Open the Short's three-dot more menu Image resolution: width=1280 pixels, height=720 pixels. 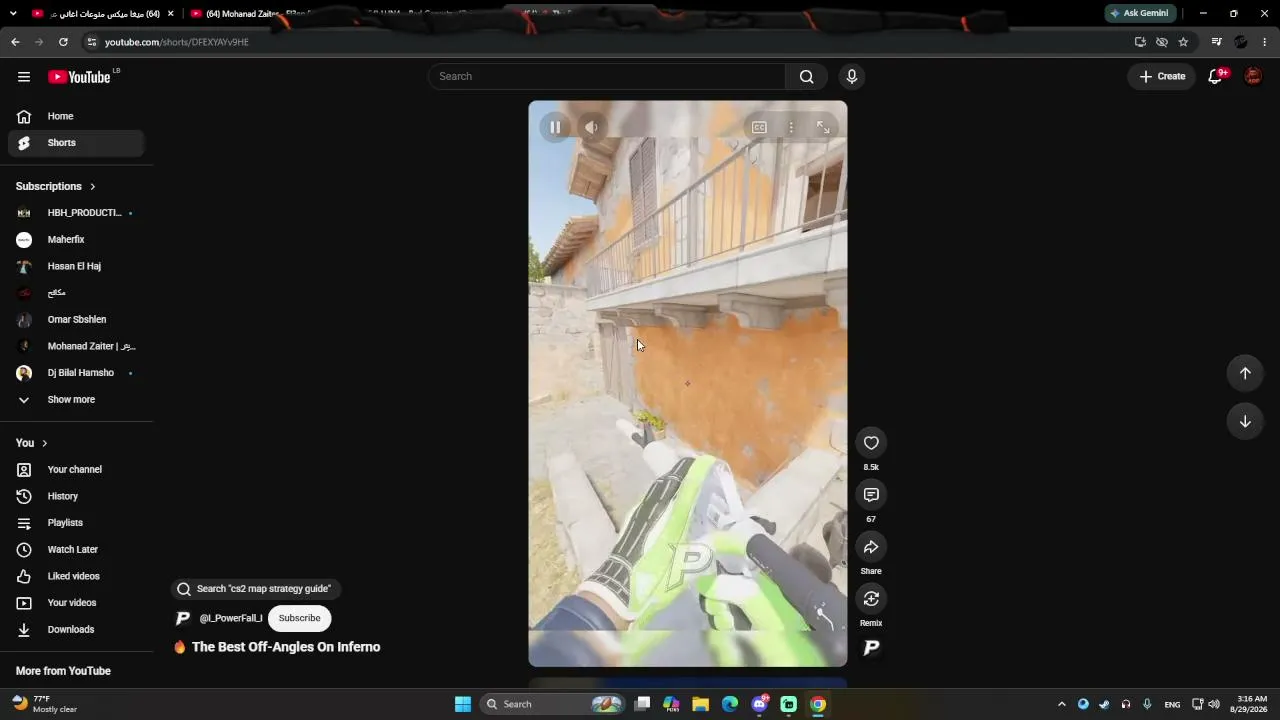tap(791, 127)
